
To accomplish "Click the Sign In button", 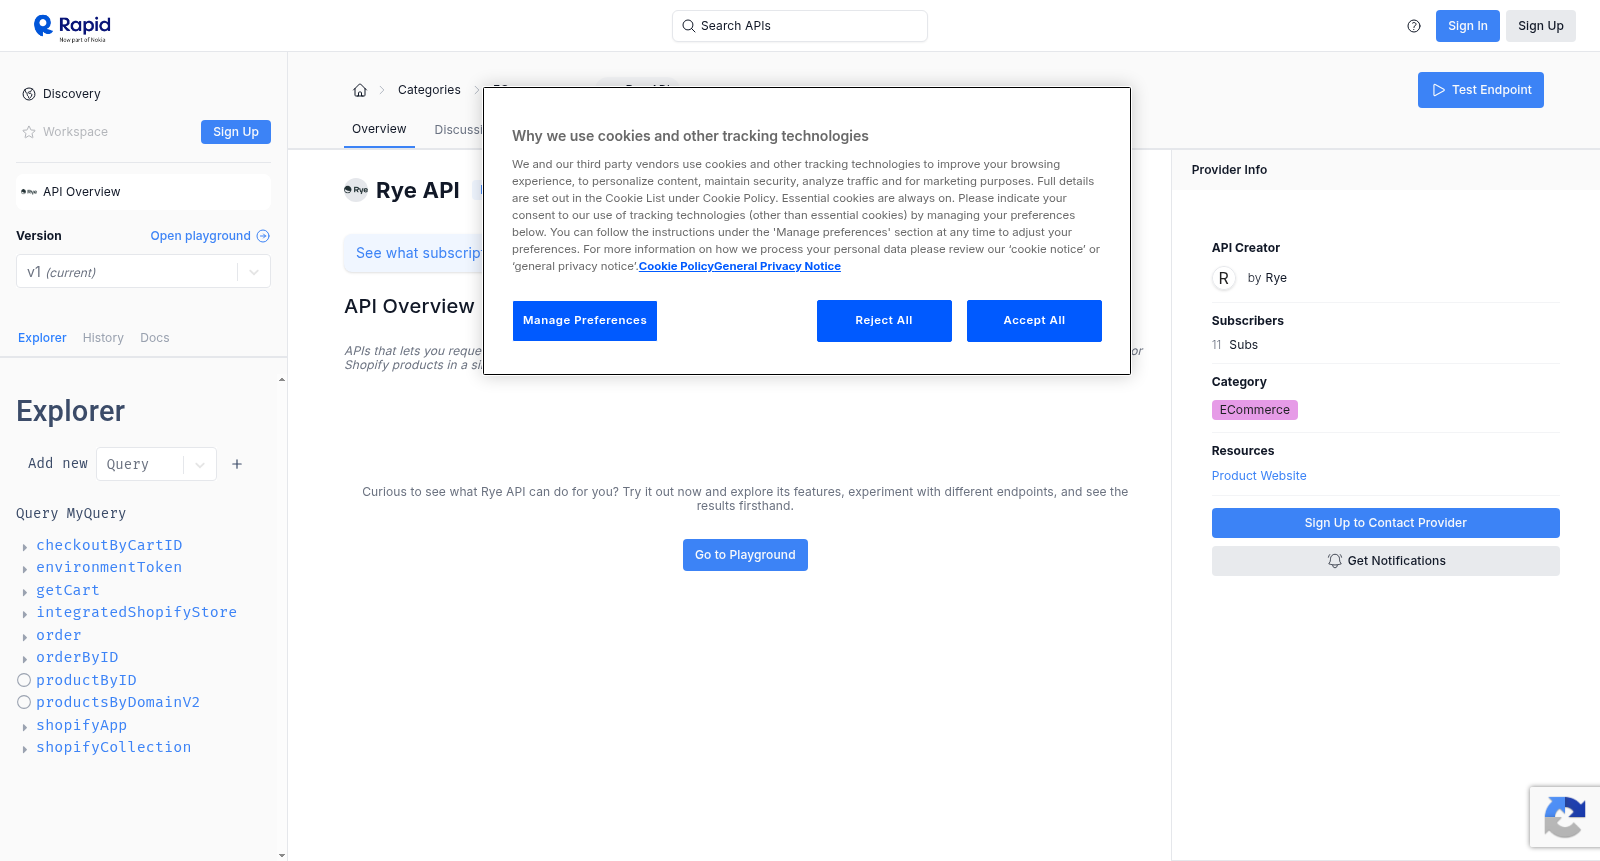I will [1468, 26].
